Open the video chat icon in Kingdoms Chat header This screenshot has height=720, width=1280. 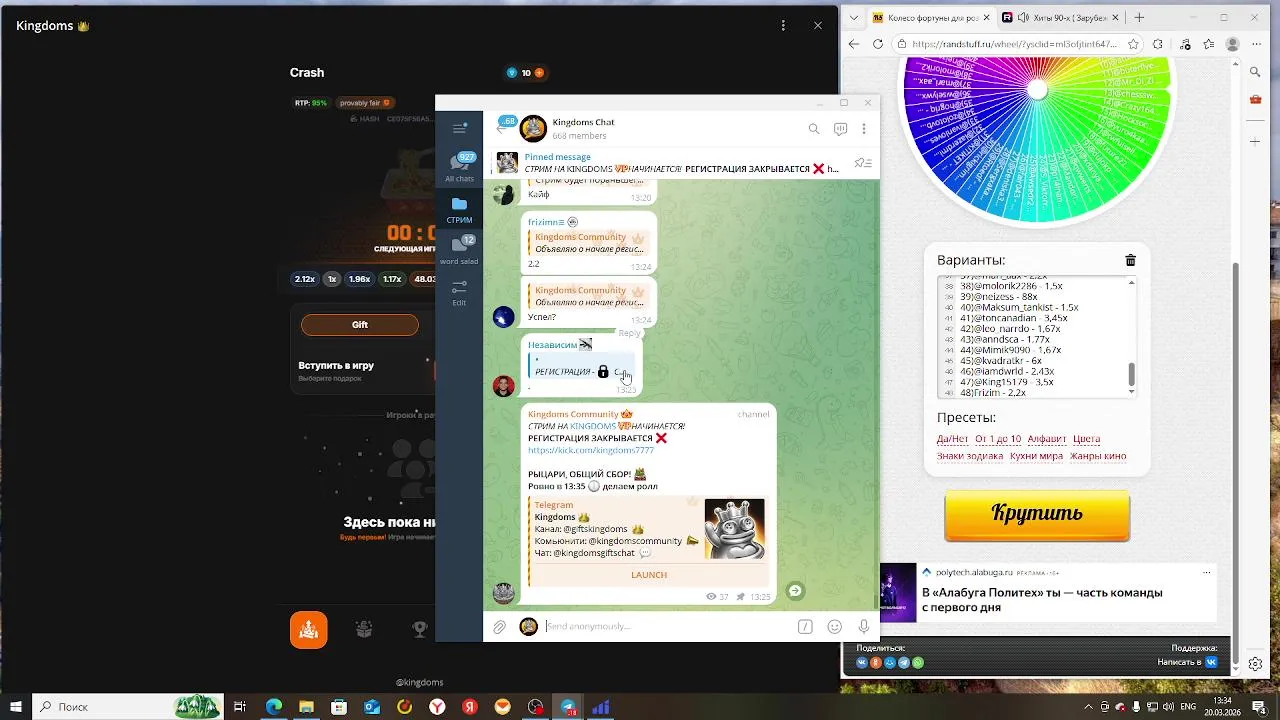coord(840,129)
